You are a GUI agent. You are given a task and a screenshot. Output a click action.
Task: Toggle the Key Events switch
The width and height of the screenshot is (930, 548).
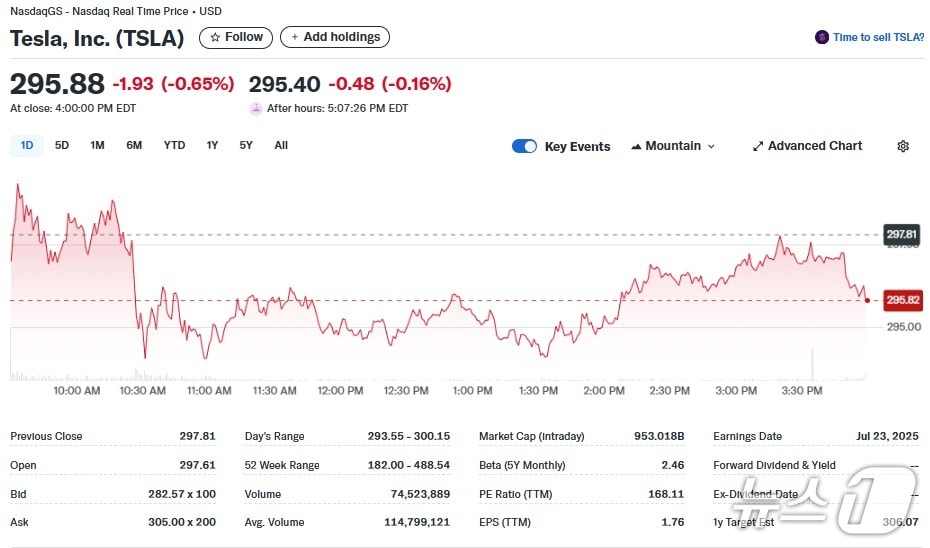[524, 146]
